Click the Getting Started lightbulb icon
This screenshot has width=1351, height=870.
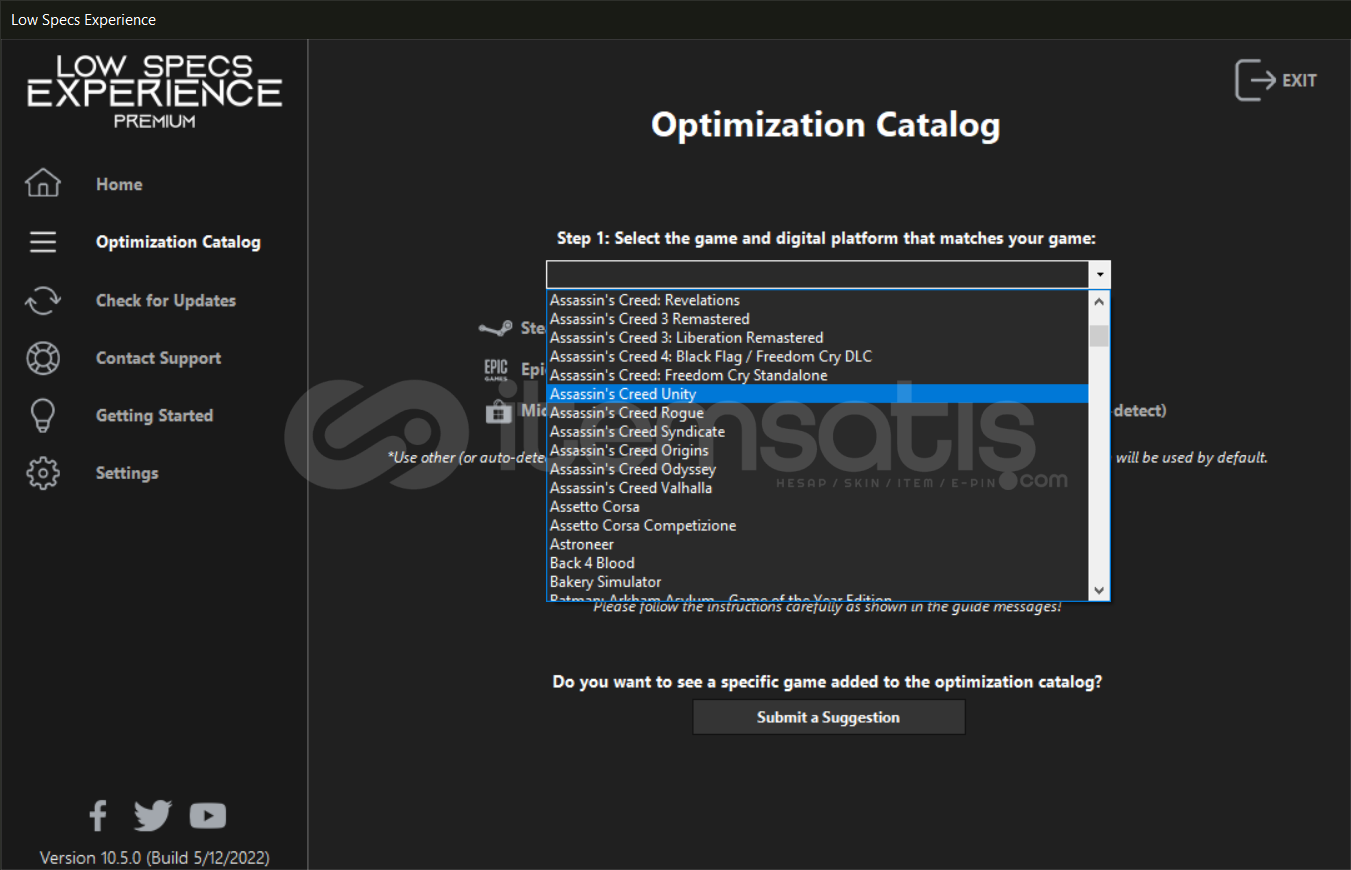(x=43, y=415)
